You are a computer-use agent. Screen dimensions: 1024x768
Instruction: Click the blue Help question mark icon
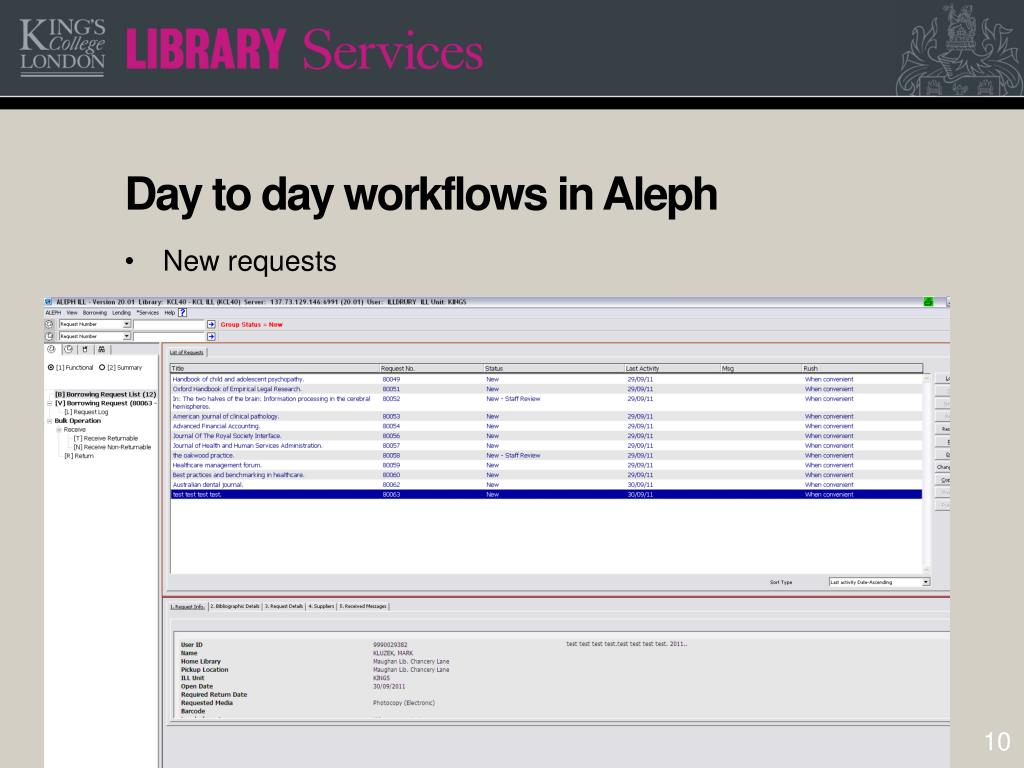[x=183, y=313]
